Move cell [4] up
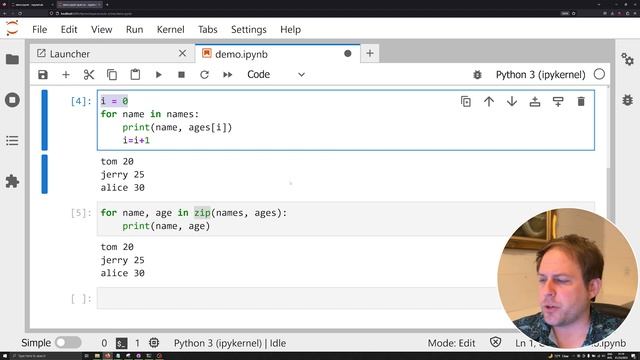 [x=489, y=102]
